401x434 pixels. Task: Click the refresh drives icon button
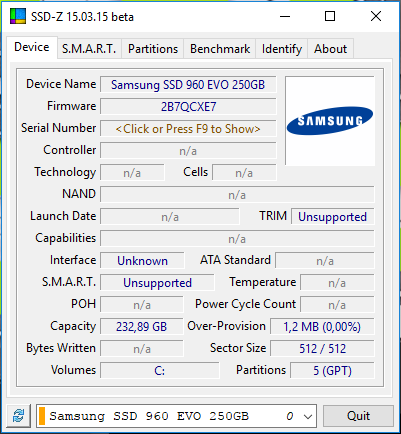19,416
